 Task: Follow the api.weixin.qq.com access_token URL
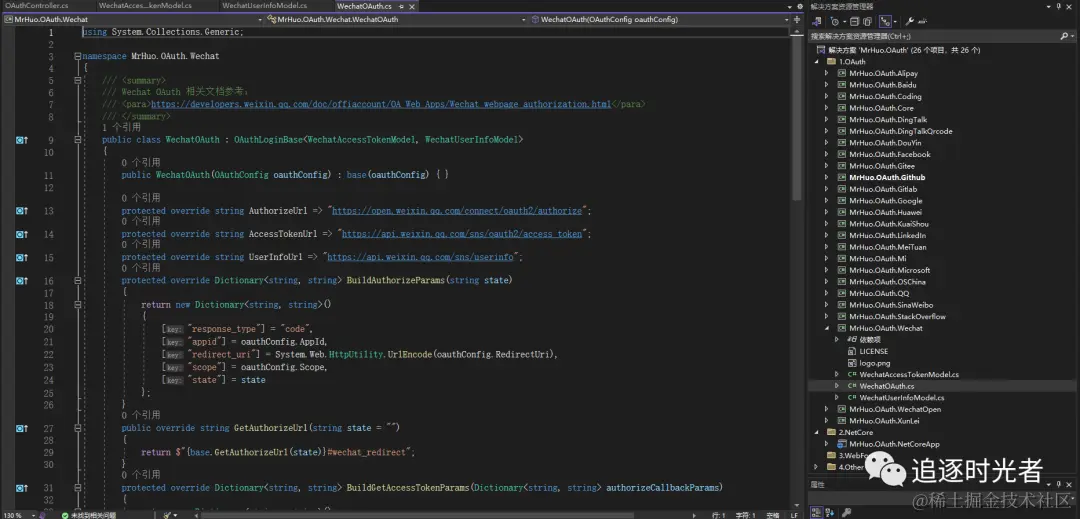(x=462, y=234)
